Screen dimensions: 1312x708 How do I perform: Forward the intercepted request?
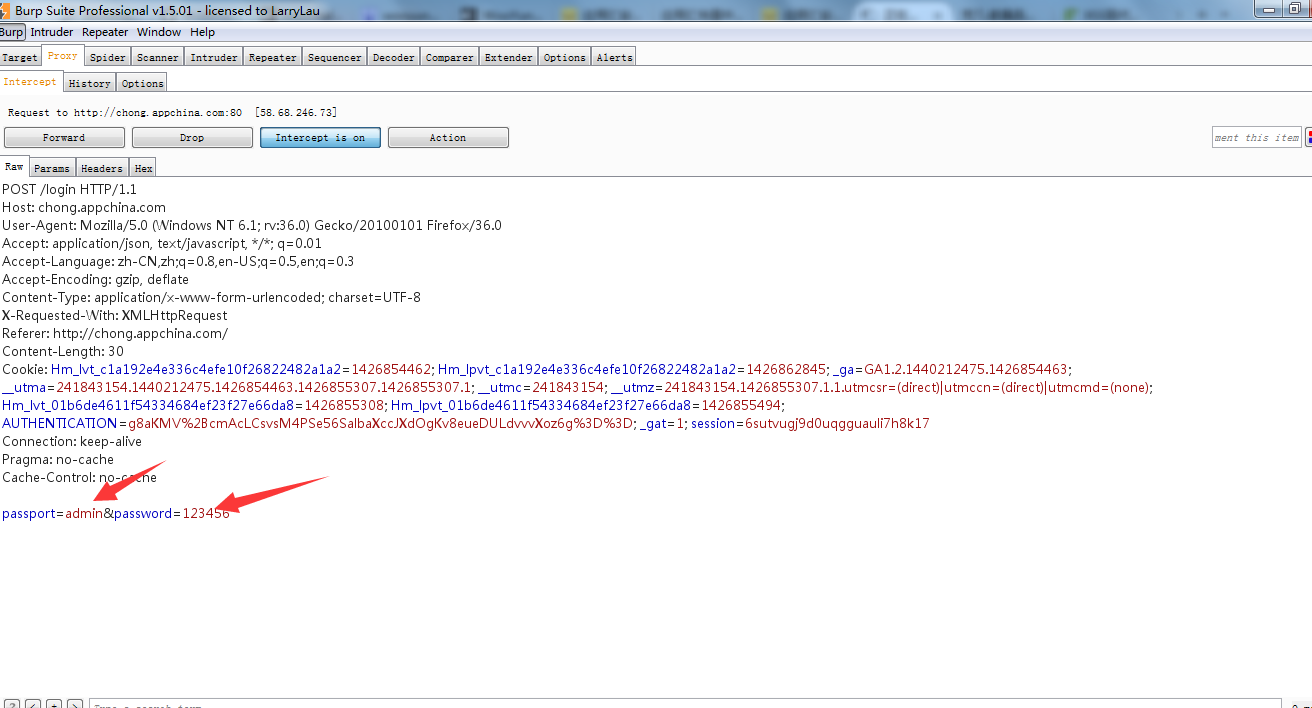point(64,137)
